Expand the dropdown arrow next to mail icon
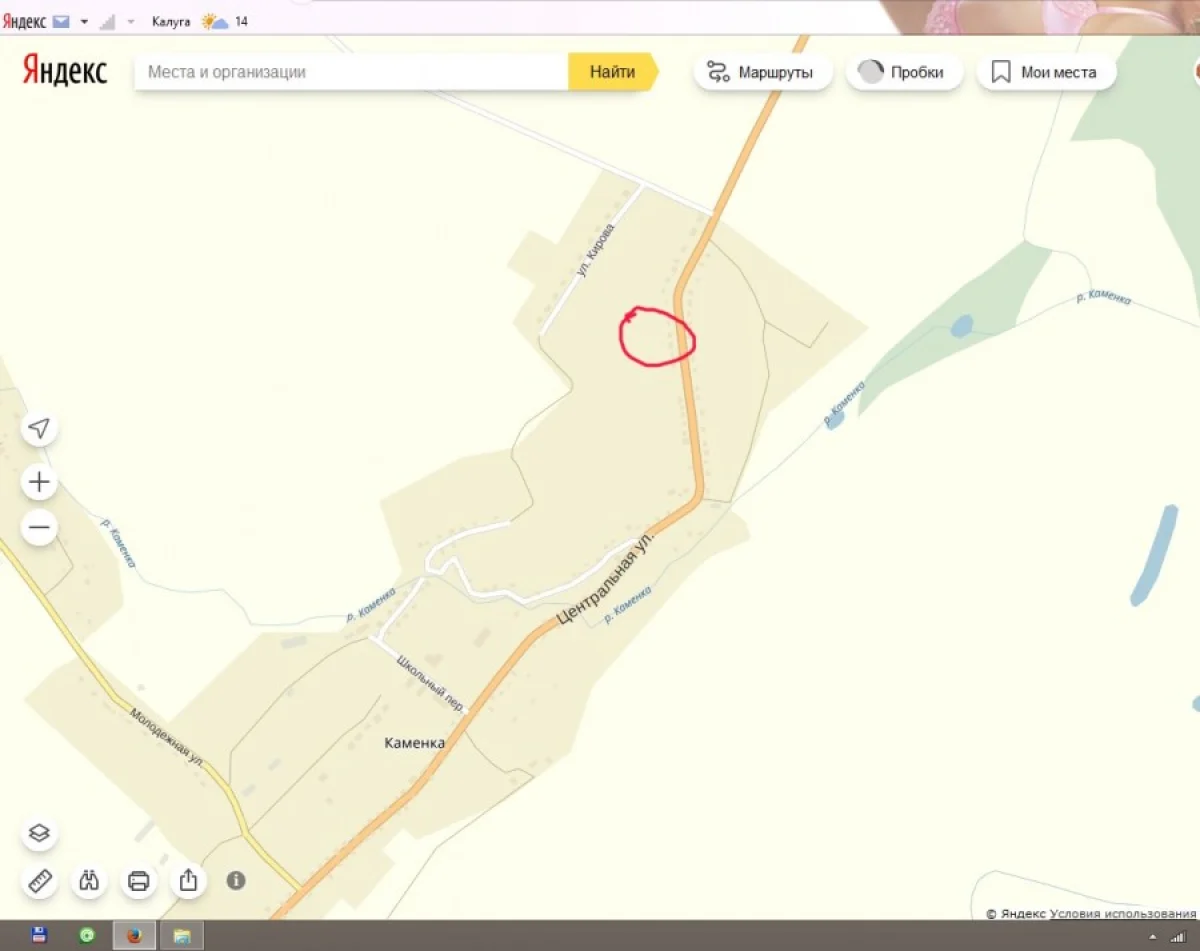Screen dimensions: 1200x951 (x=84, y=21)
